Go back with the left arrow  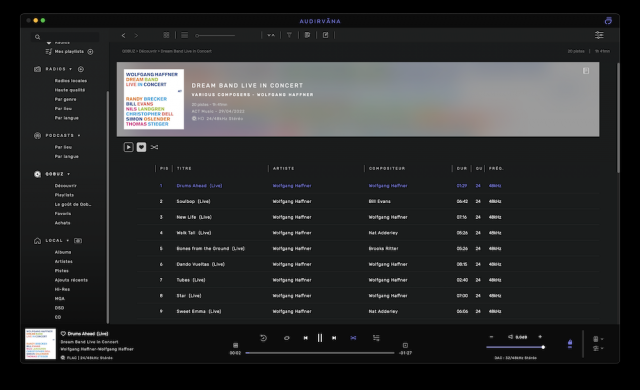pyautogui.click(x=123, y=35)
